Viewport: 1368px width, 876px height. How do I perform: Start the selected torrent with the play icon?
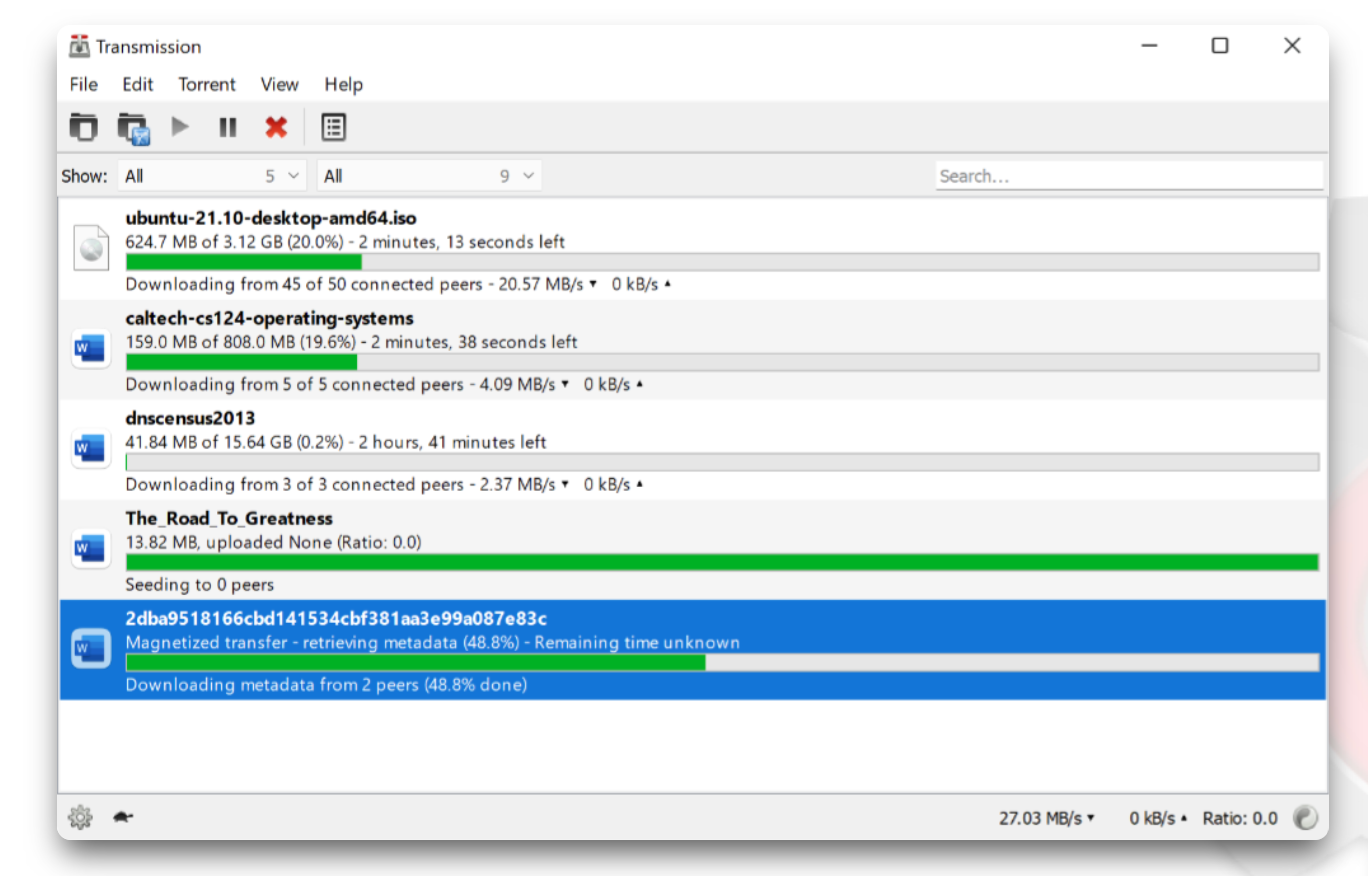[180, 127]
